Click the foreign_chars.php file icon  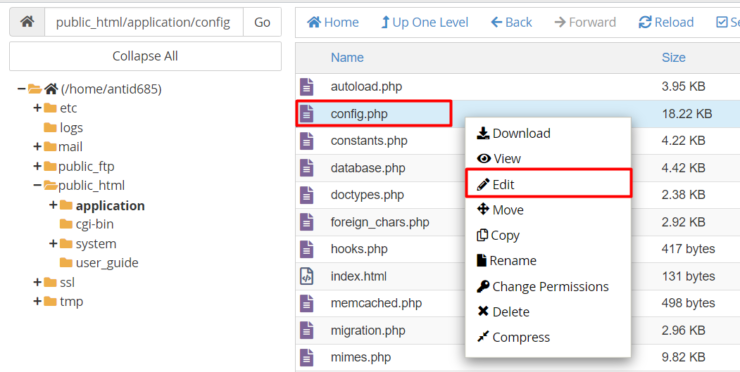(x=307, y=222)
